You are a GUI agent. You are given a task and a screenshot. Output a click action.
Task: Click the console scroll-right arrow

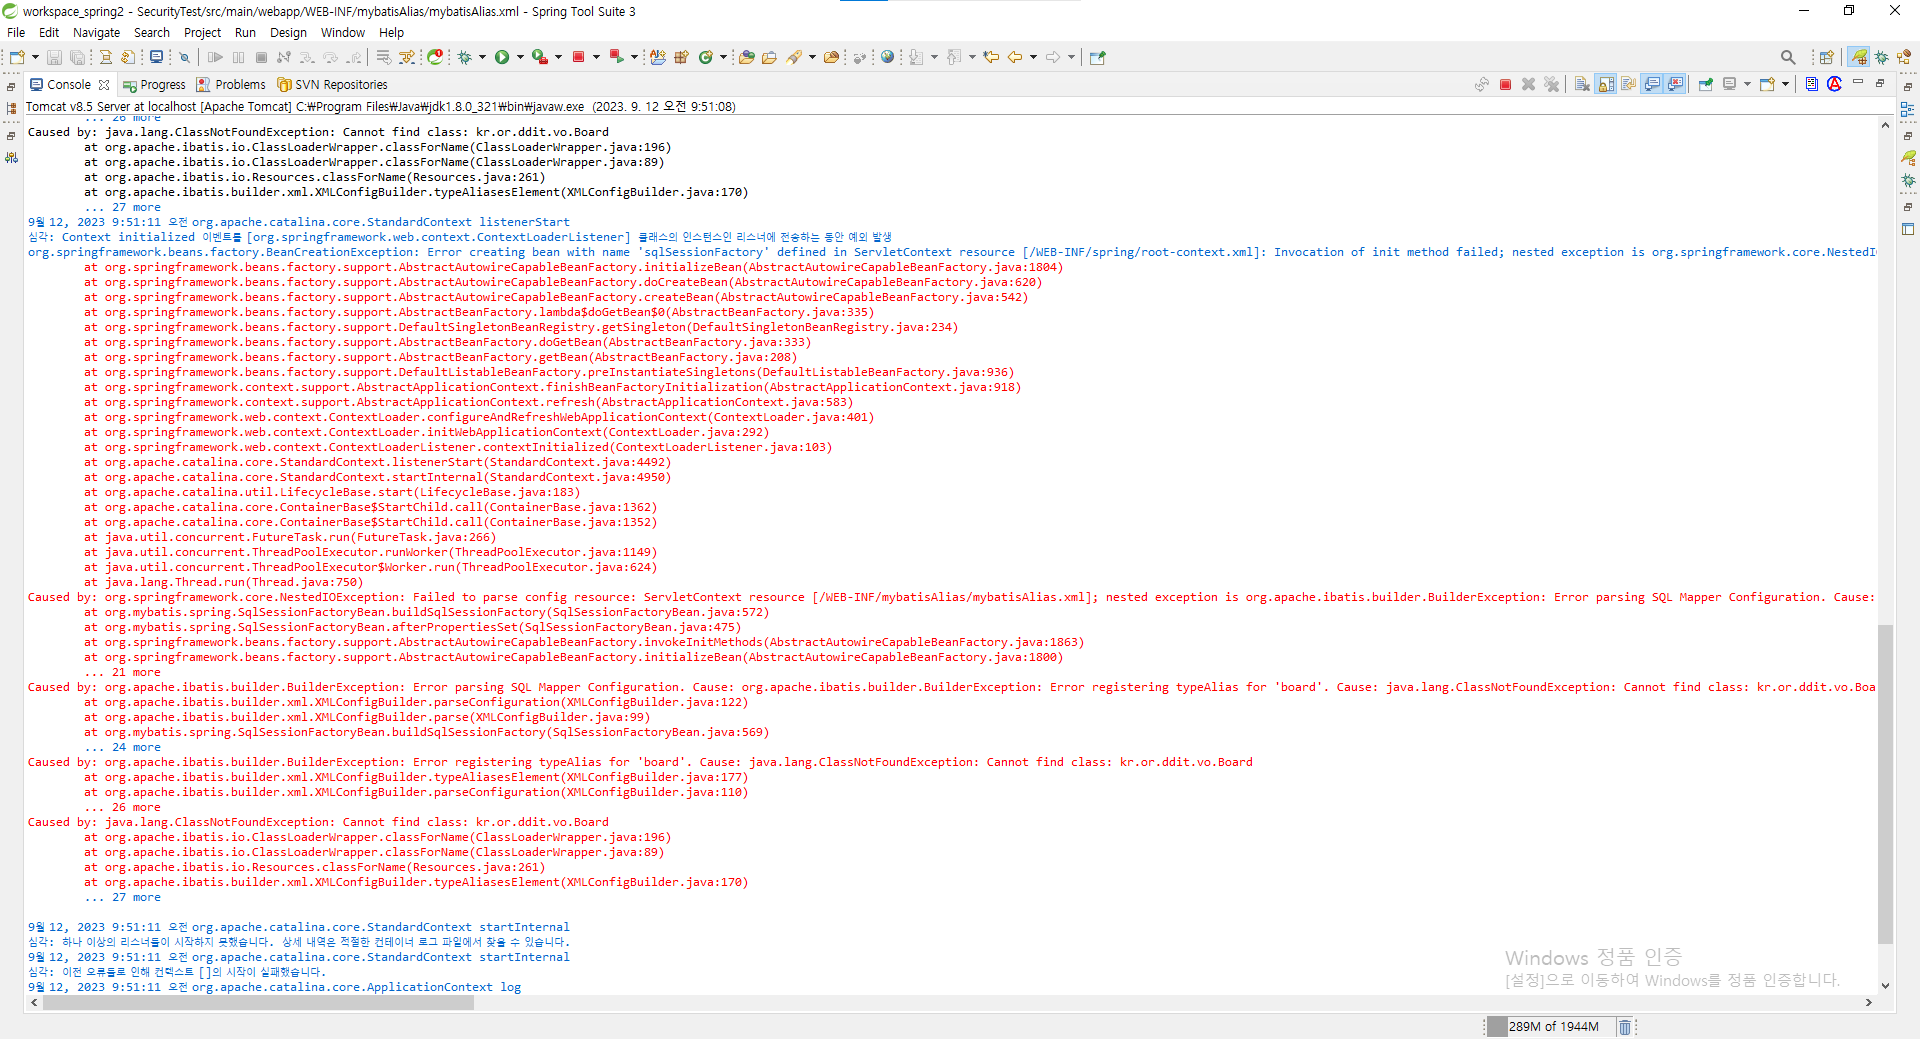coord(1869,1003)
